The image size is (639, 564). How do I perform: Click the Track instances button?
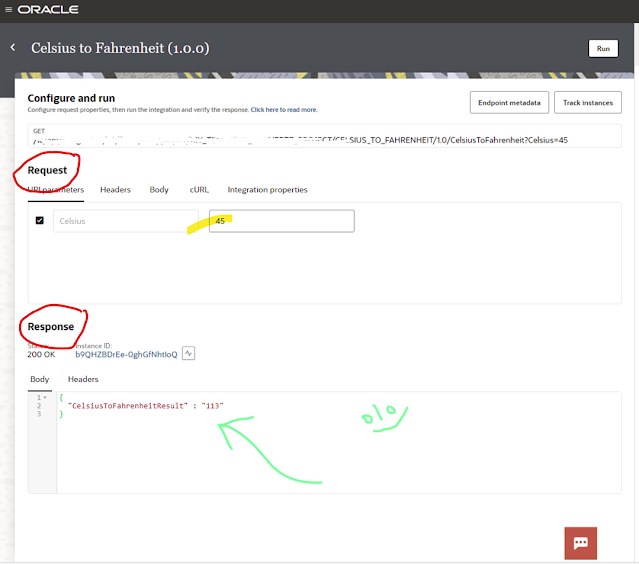coord(588,102)
